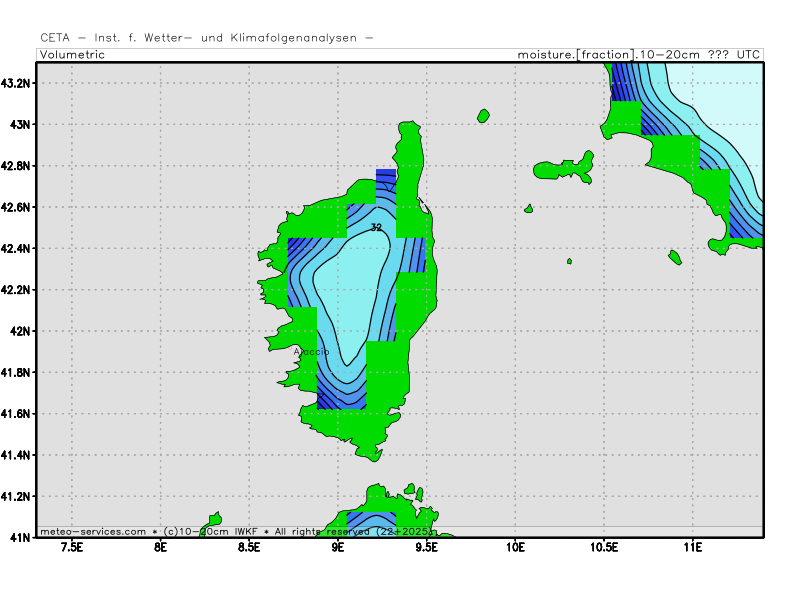The height and width of the screenshot is (600, 800).
Task: Click the 9E longitude axis label
Action: (x=338, y=548)
